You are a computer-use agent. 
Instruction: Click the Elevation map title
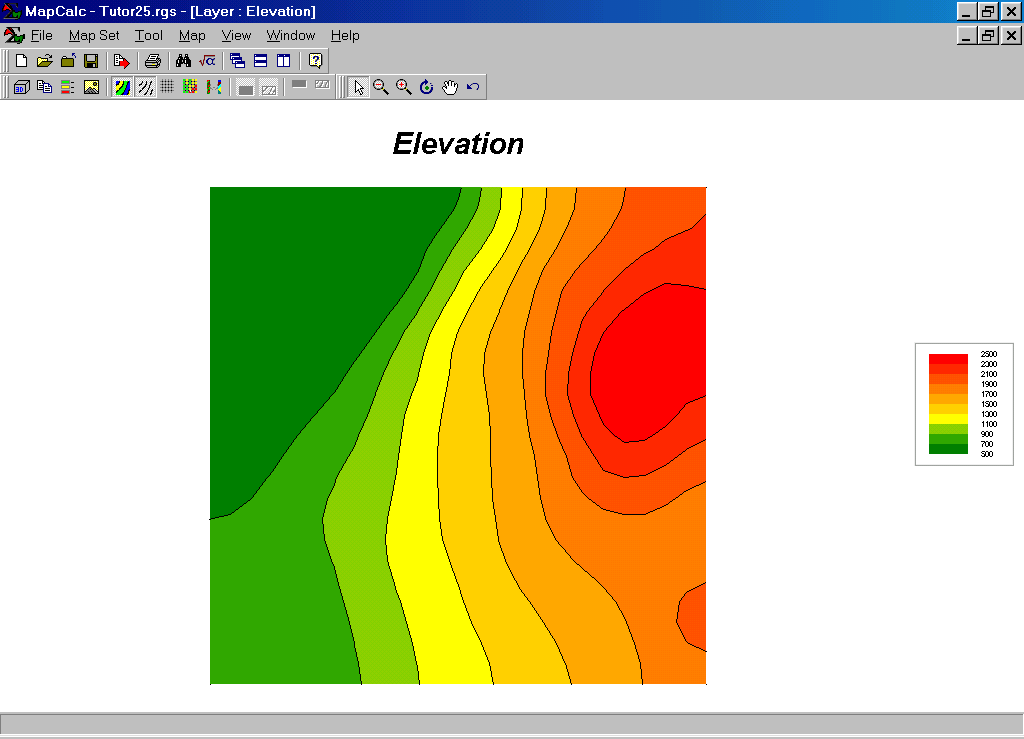tap(458, 144)
